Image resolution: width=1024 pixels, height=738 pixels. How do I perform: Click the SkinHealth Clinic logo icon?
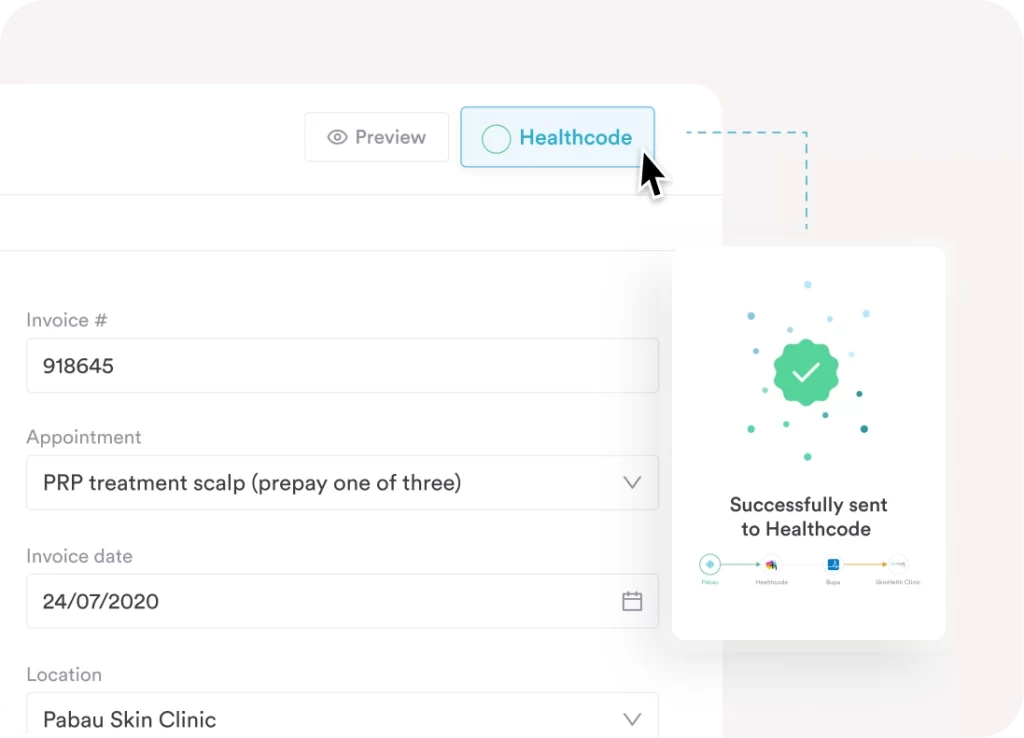tap(897, 564)
